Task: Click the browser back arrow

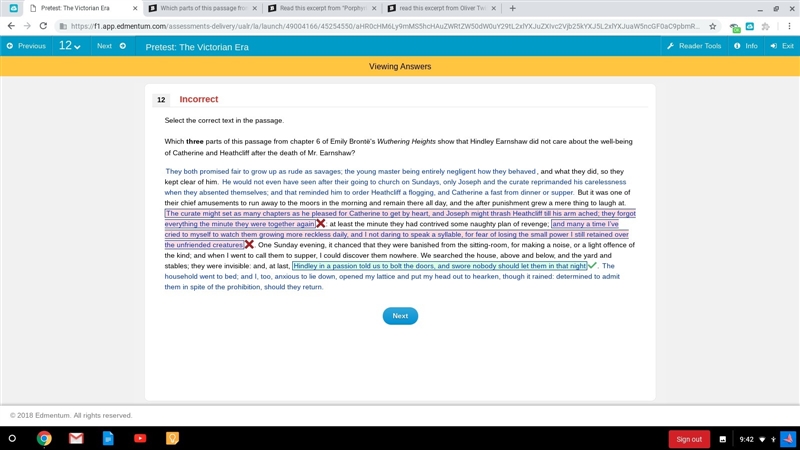Action: [11, 26]
